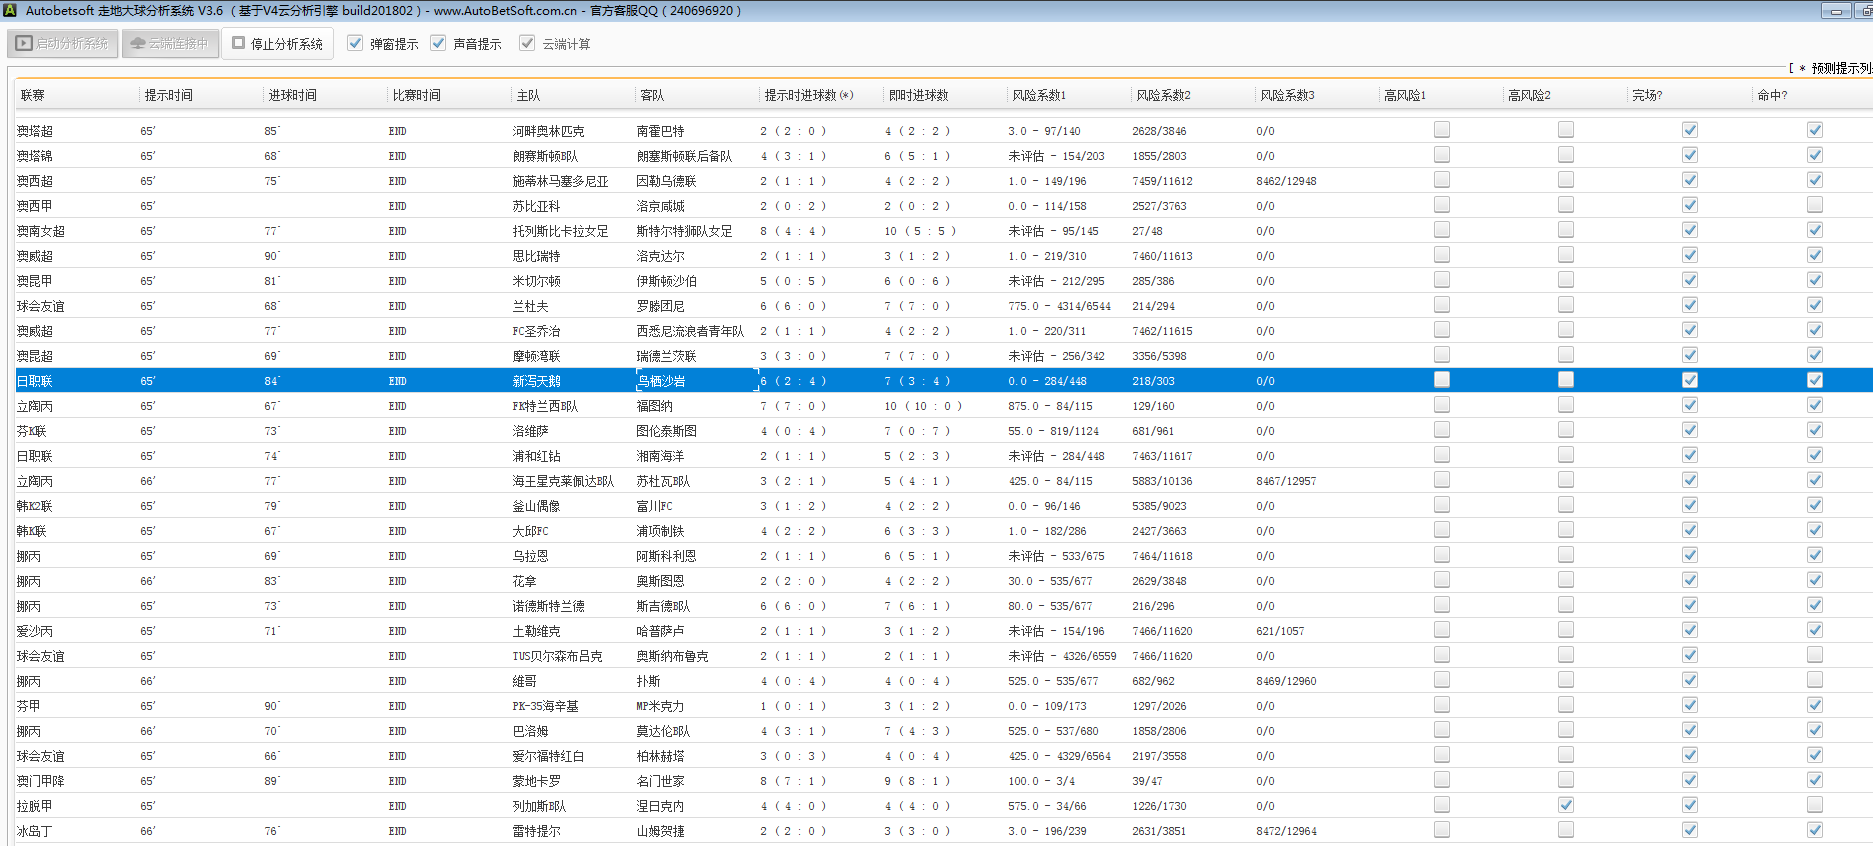Uncheck 完场? for the 河畔奥林匹克 row
Screen dimensions: 1873x846
[x=1690, y=130]
